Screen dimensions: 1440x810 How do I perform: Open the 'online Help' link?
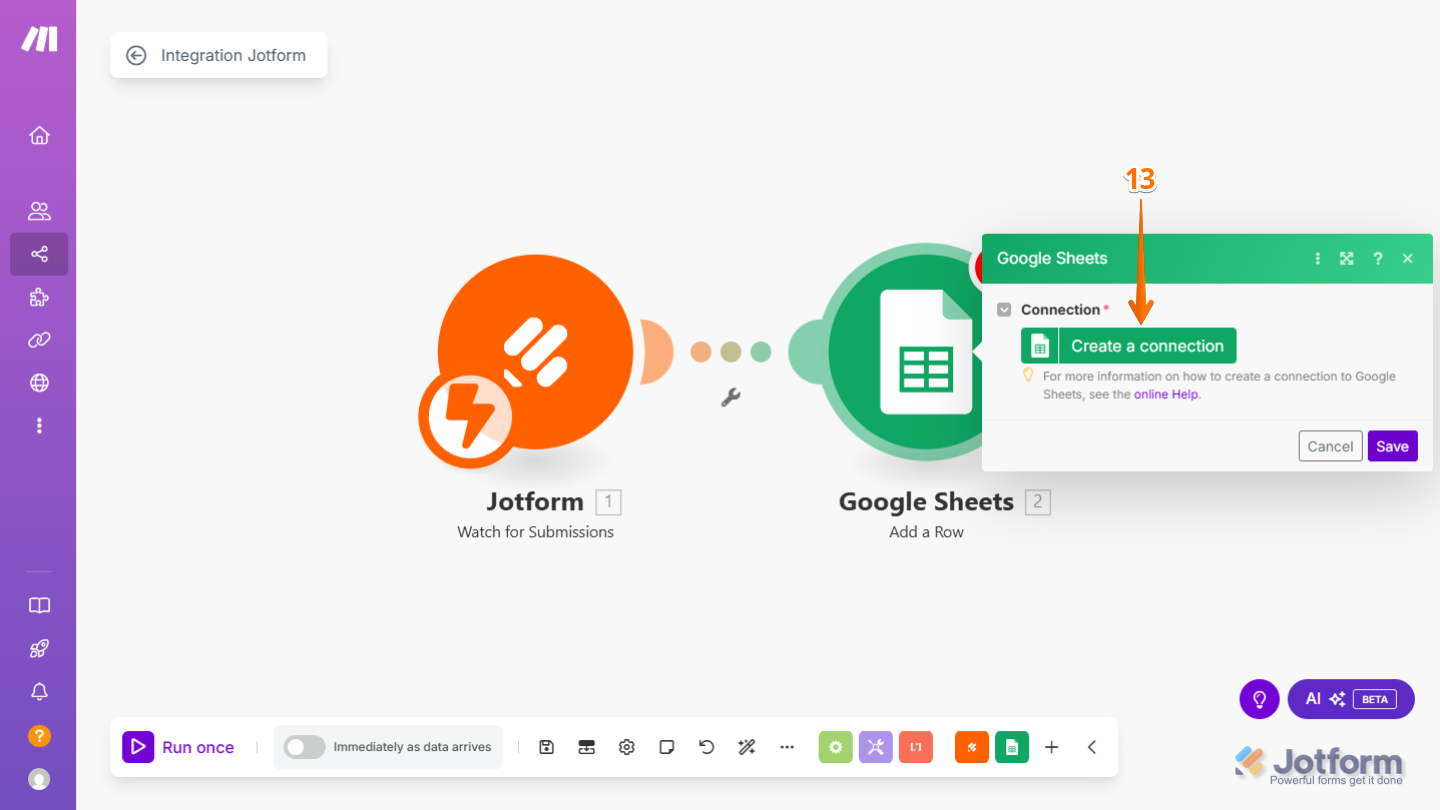[x=1166, y=394]
